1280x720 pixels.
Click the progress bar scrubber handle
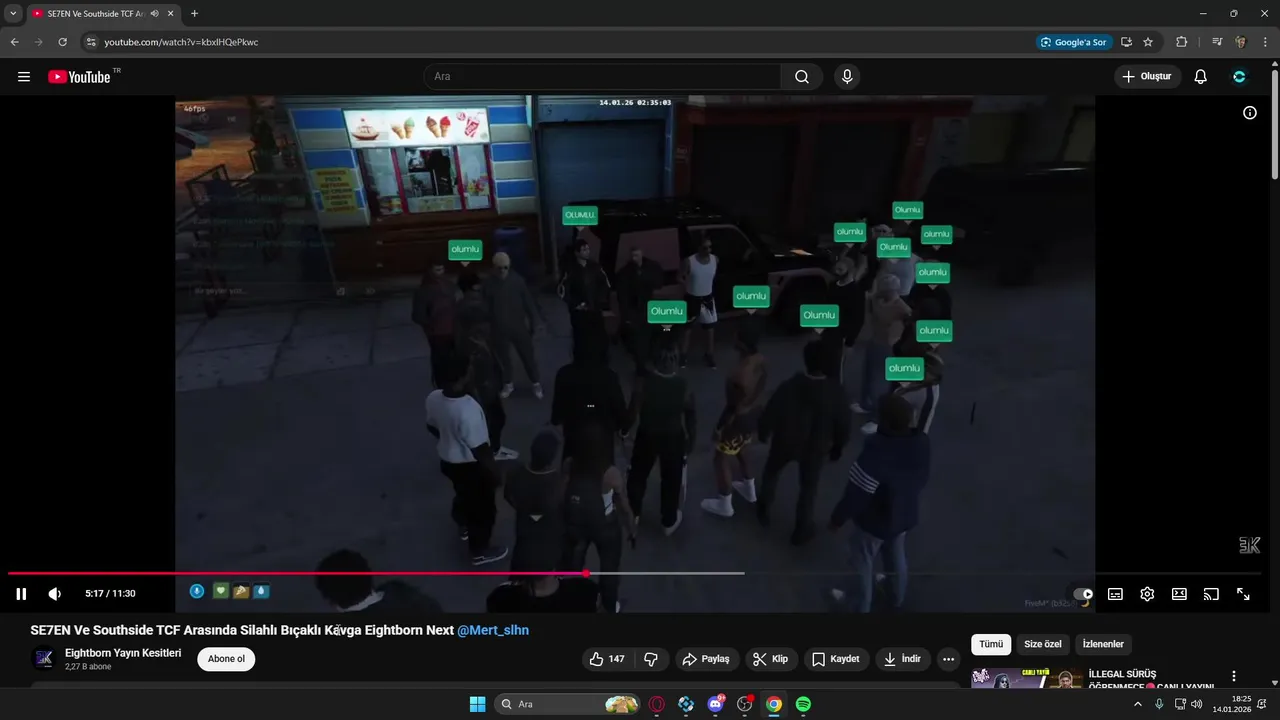point(586,573)
